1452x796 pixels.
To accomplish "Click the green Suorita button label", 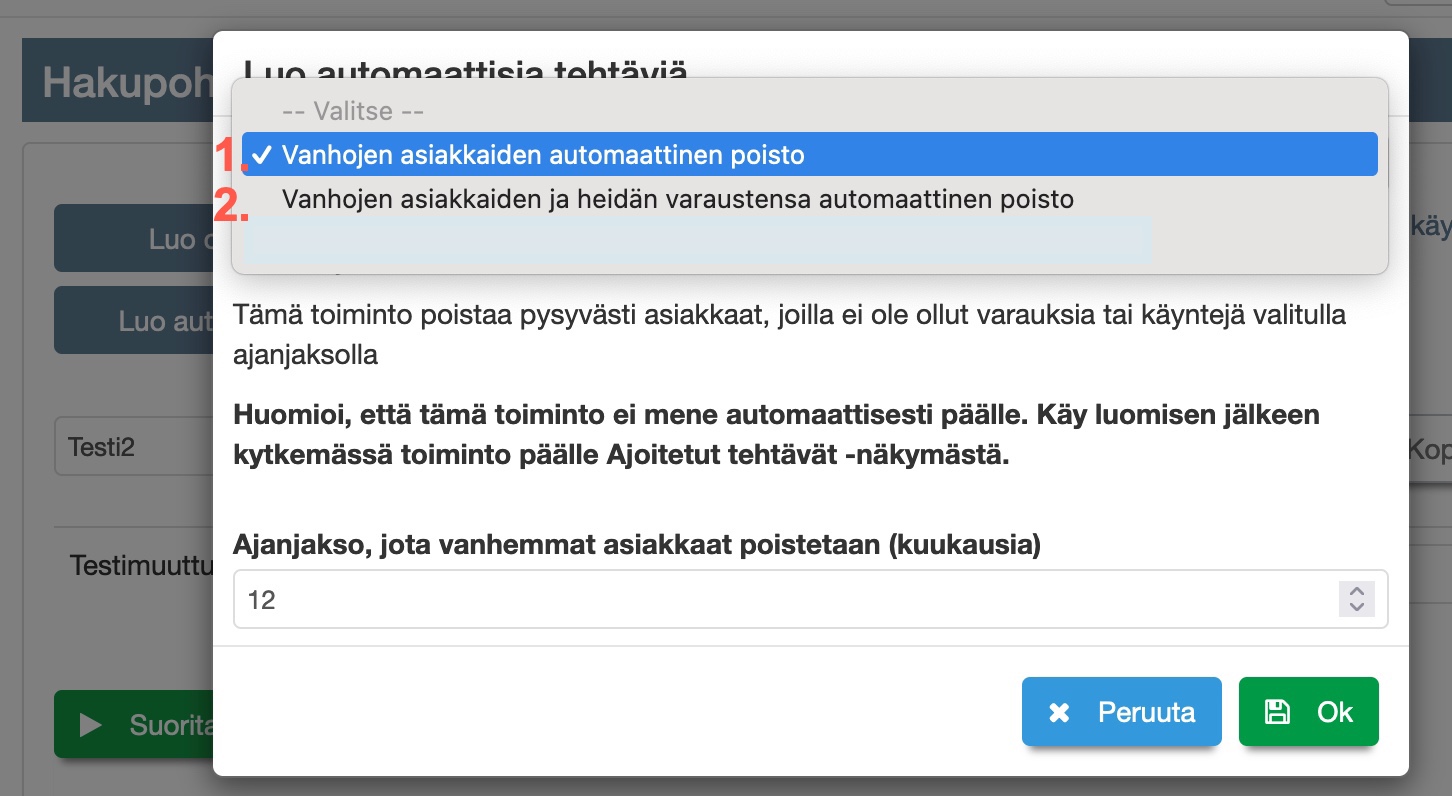I will click(x=170, y=725).
